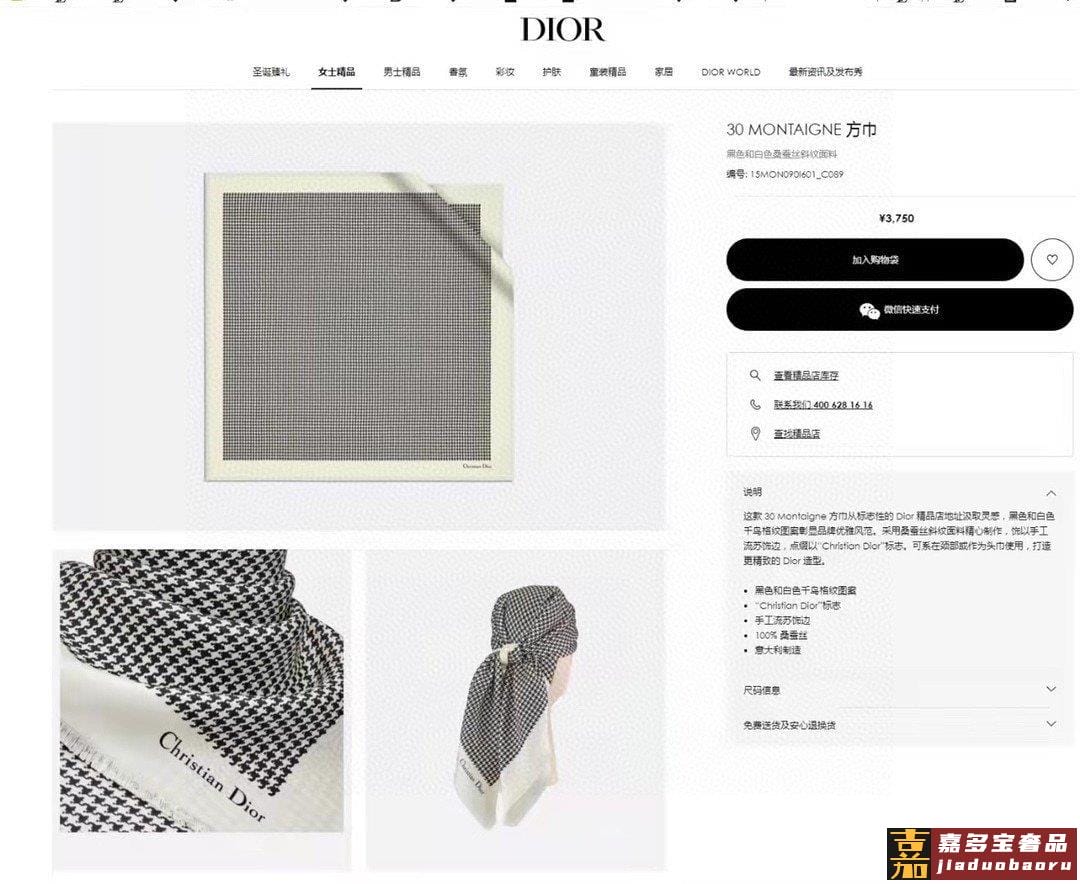
Task: Click the DIOR logo at the top
Action: pos(563,30)
